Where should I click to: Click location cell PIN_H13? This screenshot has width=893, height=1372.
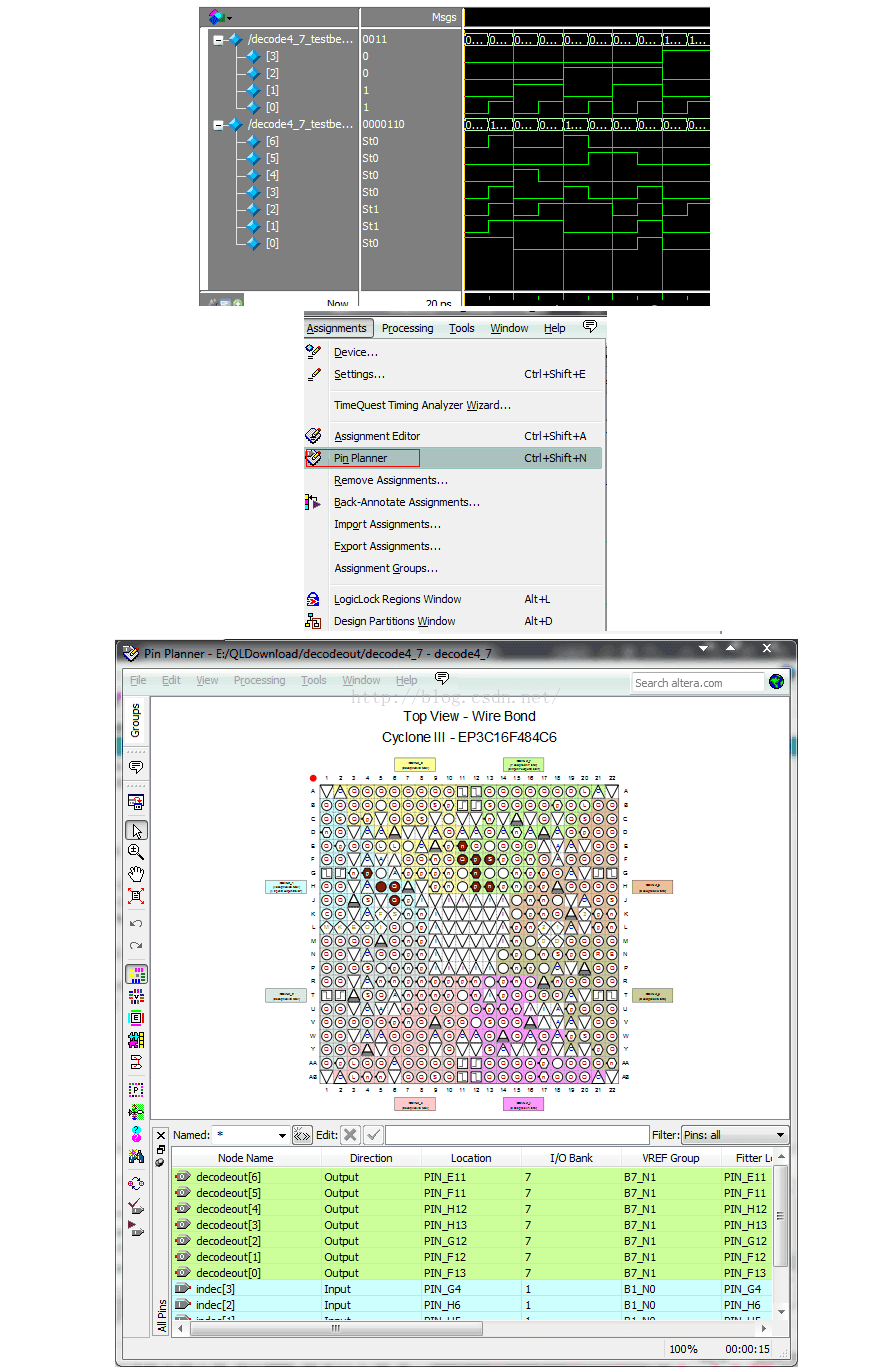[471, 1225]
